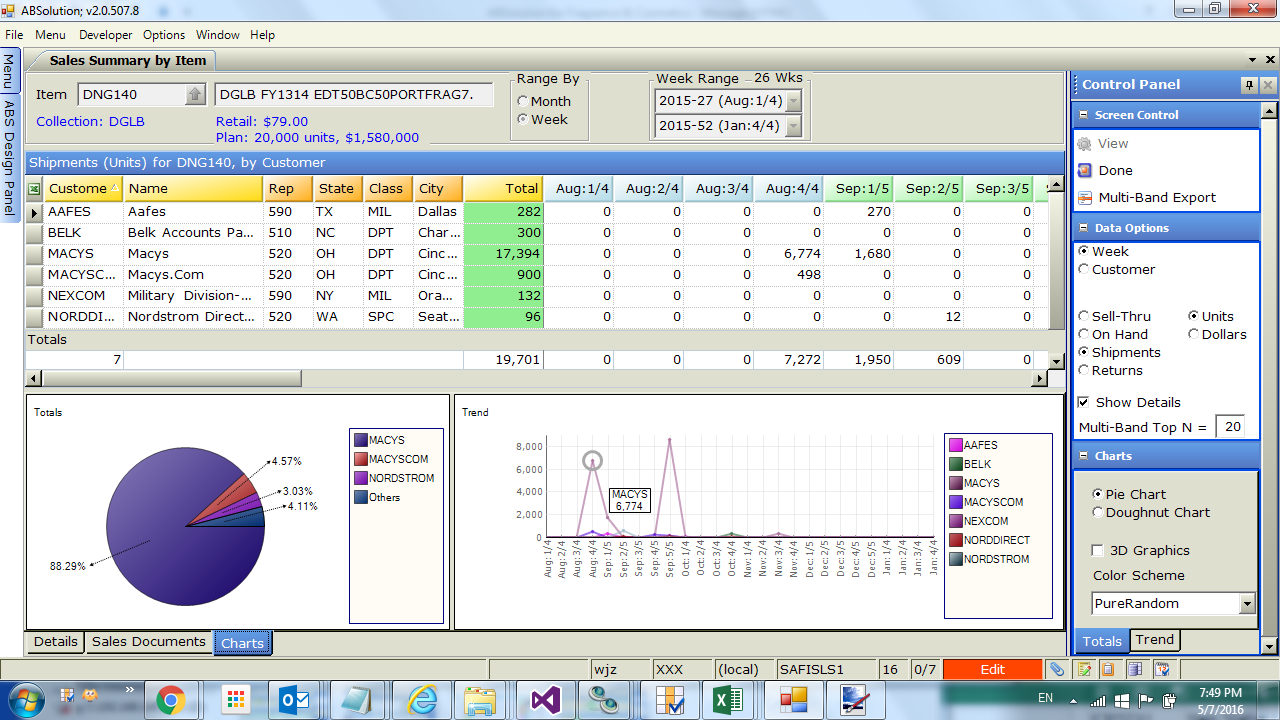Open the calendar icon in status bar
The image size is (1280, 720).
[x=1161, y=669]
